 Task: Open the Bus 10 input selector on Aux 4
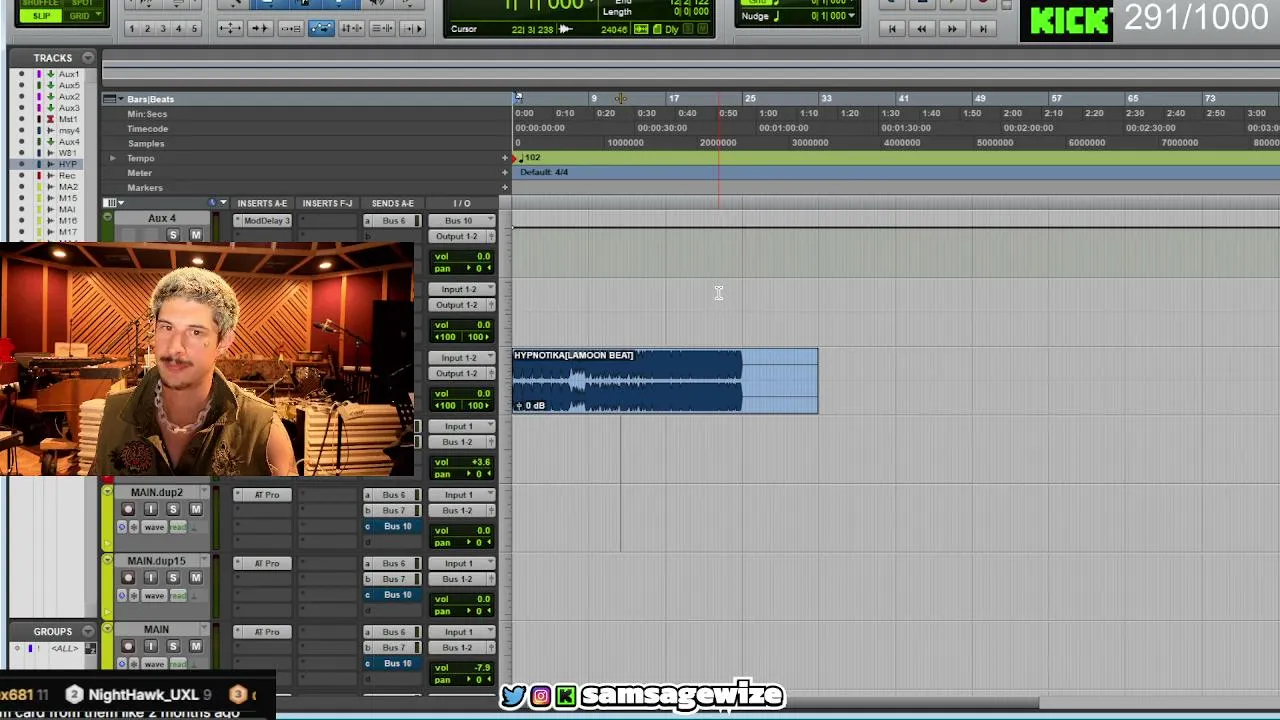[461, 220]
